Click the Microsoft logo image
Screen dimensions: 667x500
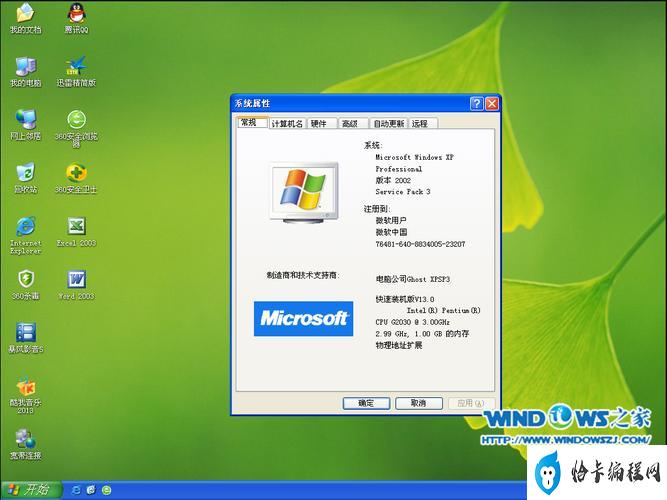[x=303, y=319]
